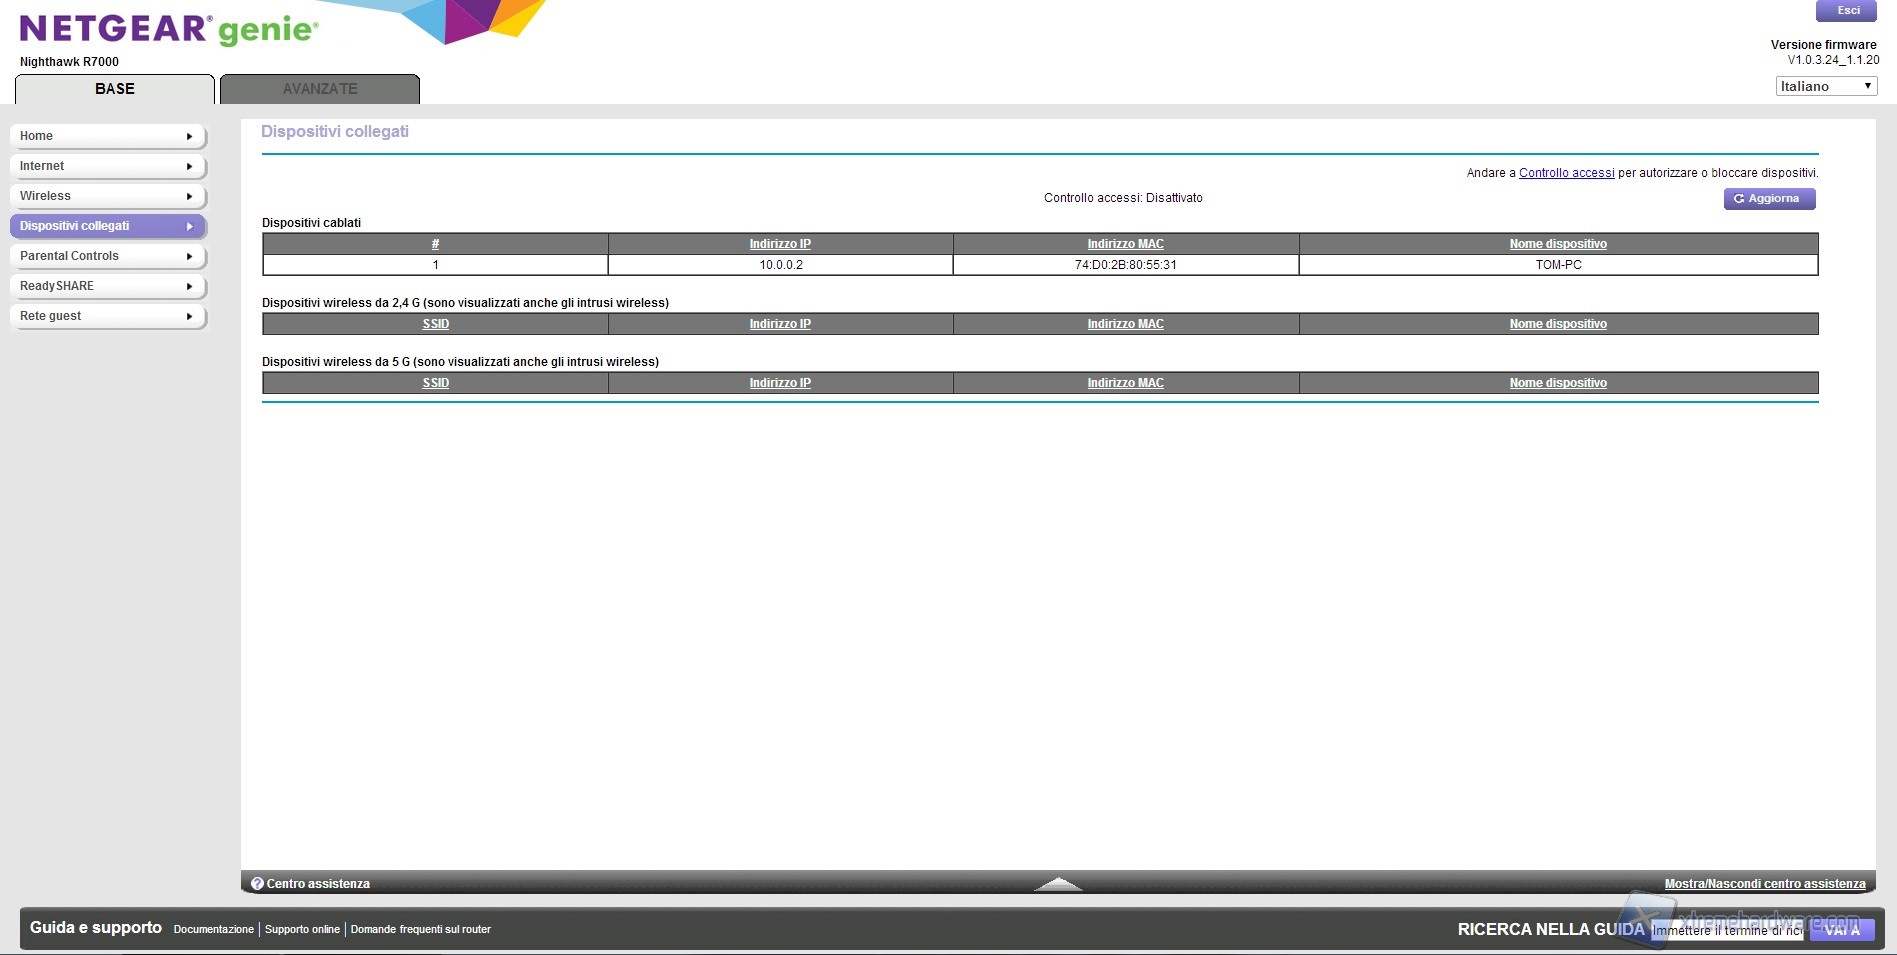Select the BASE tab

coord(115,89)
